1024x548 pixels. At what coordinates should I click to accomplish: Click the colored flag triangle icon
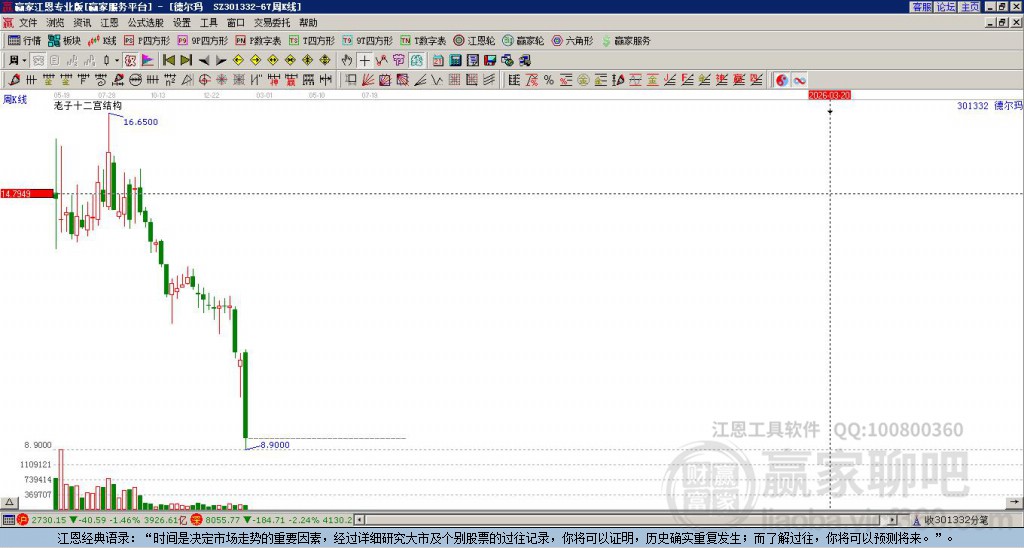[148, 61]
